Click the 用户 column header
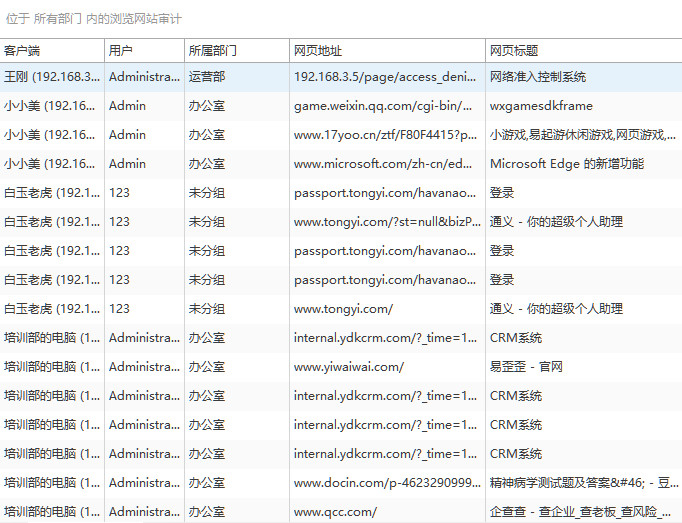Screen dimensions: 682x523 pos(120,50)
